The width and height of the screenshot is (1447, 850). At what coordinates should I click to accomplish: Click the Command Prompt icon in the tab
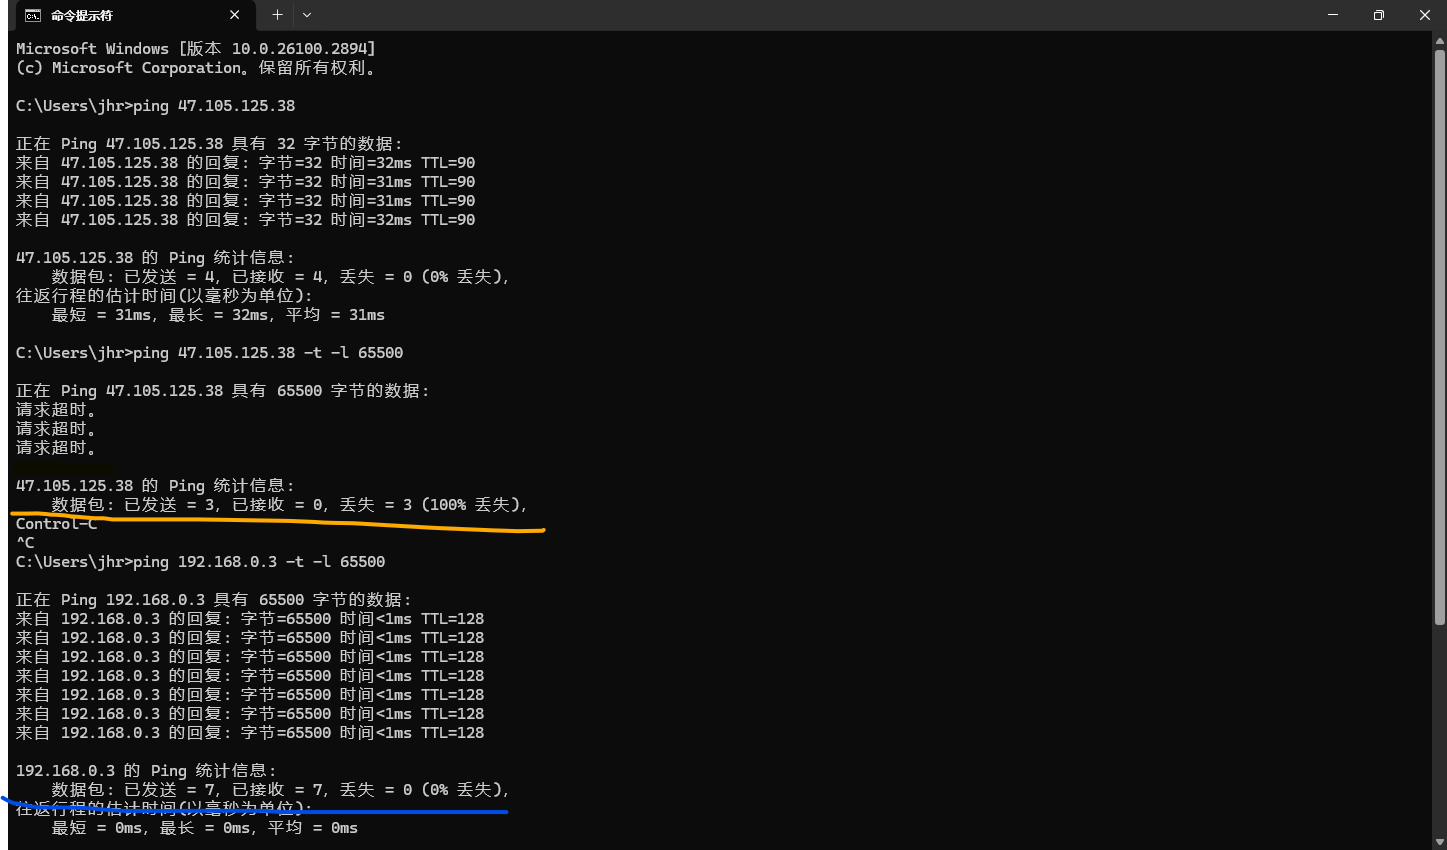pyautogui.click(x=32, y=15)
